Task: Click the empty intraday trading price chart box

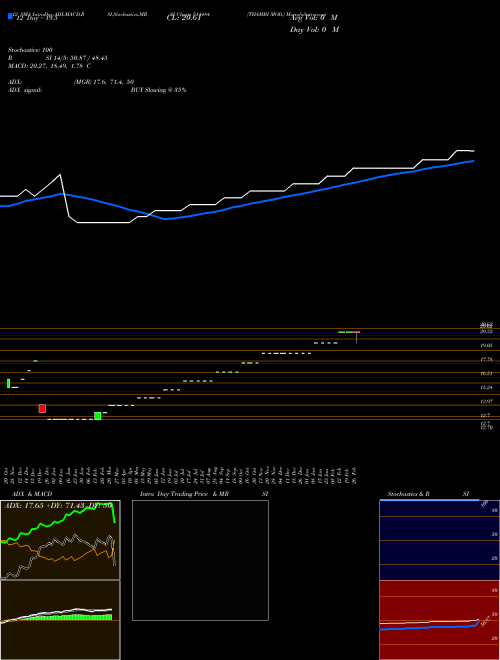Action: coord(200,560)
